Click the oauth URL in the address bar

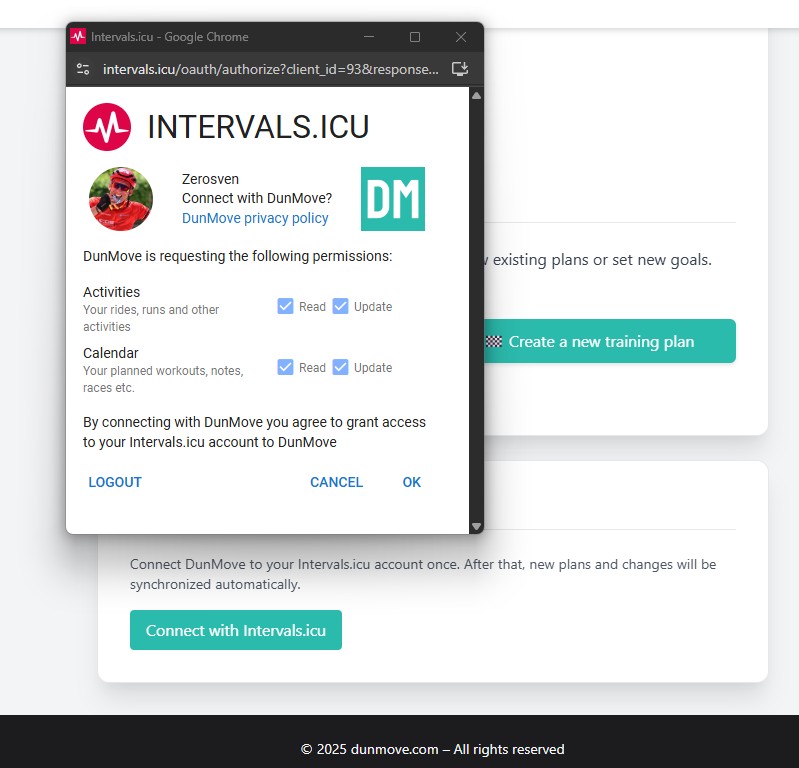[x=270, y=69]
